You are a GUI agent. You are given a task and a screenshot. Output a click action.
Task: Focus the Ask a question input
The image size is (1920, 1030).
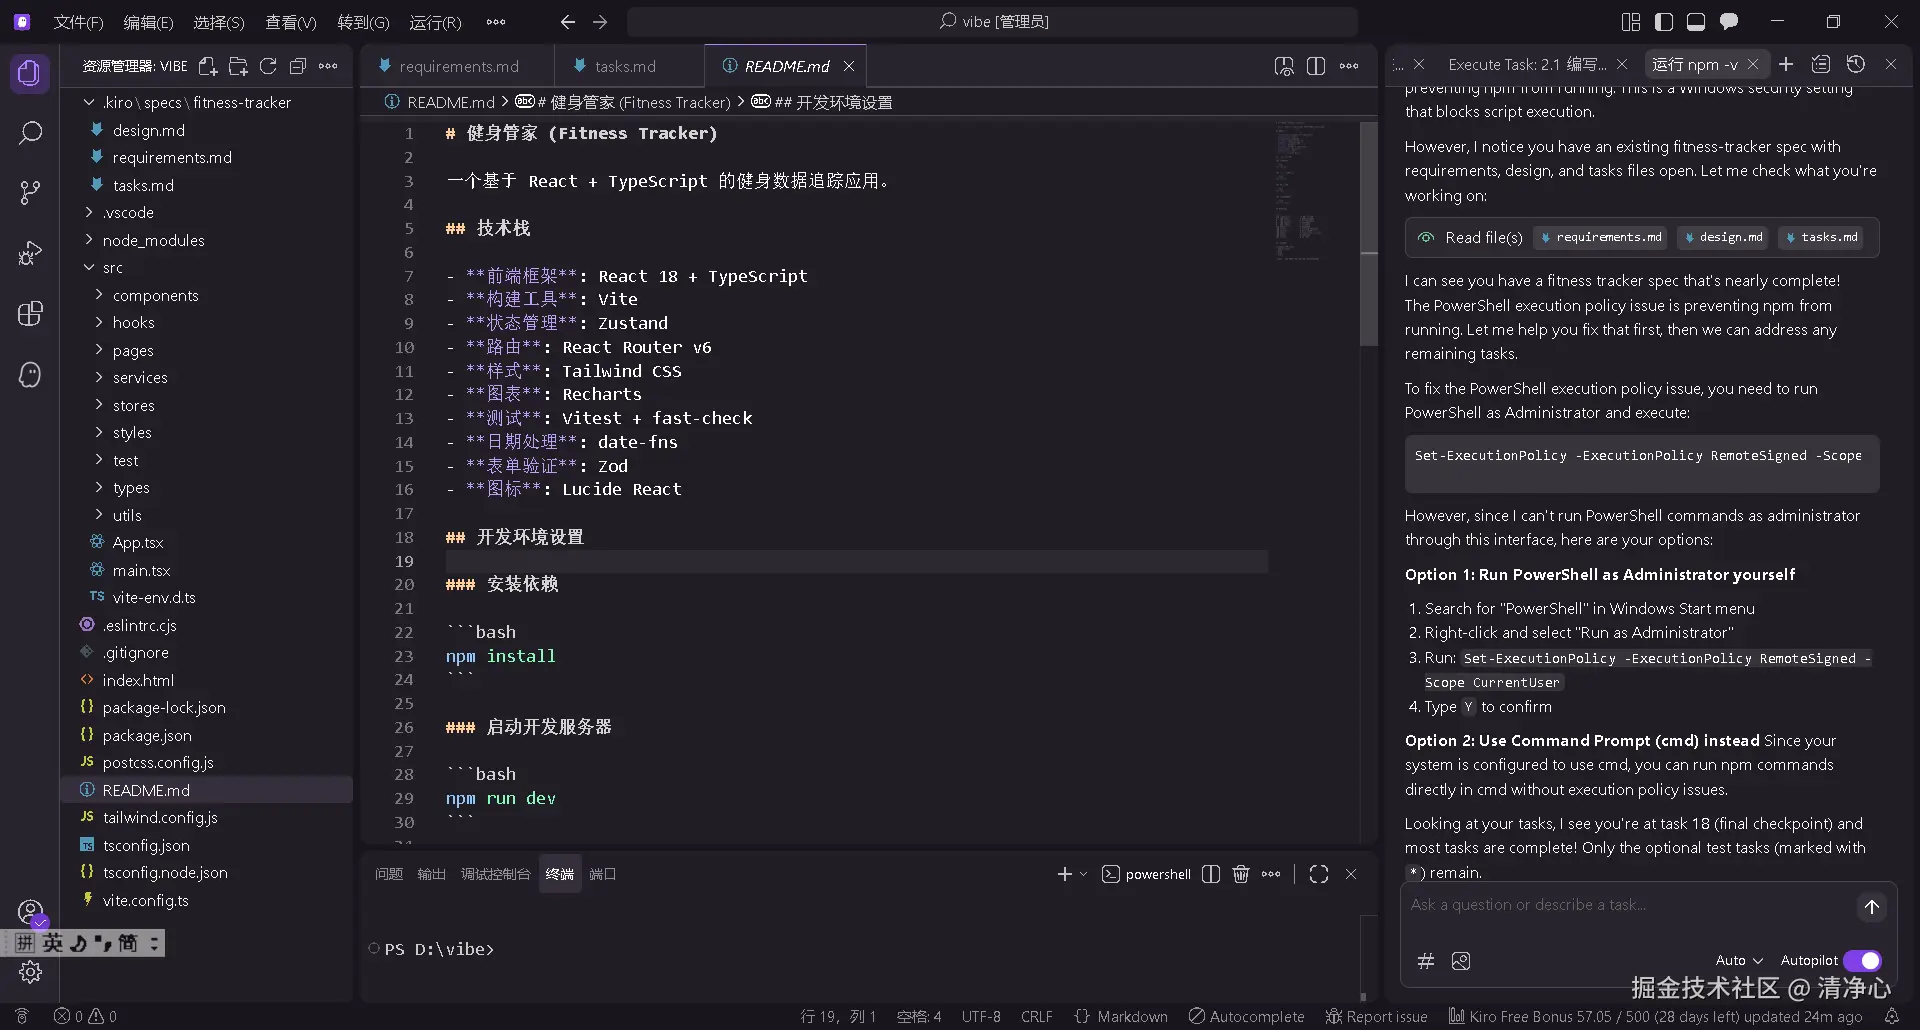(1628, 905)
